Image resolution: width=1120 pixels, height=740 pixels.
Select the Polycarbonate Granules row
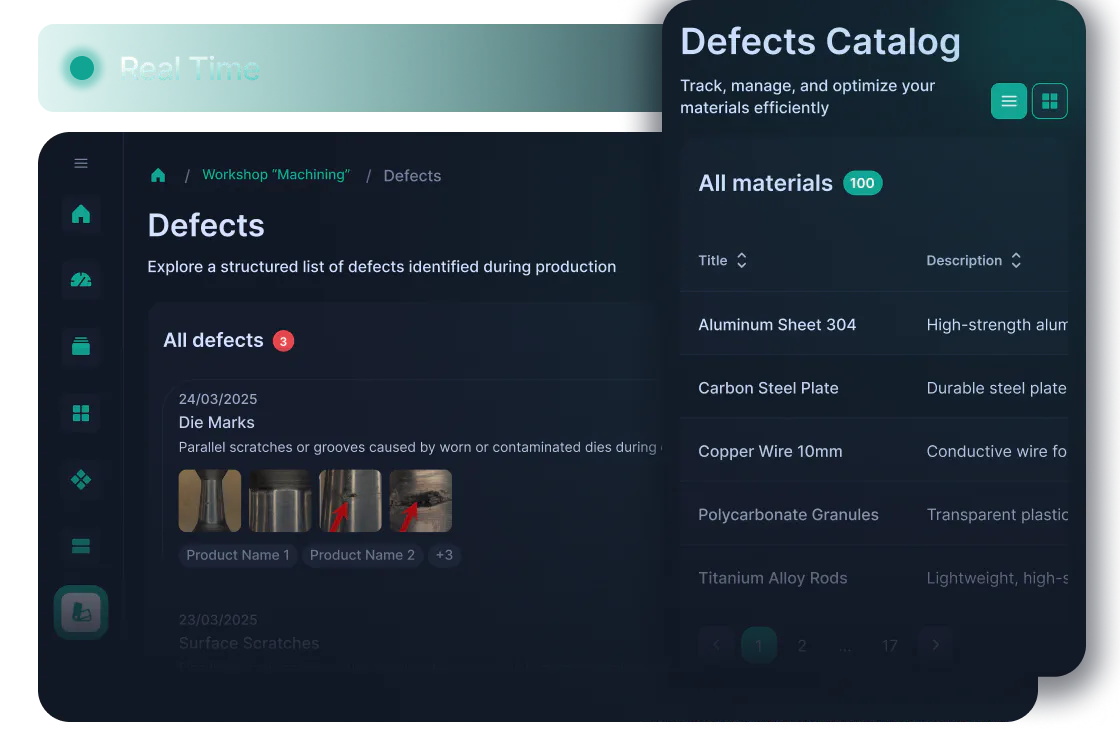(x=874, y=514)
